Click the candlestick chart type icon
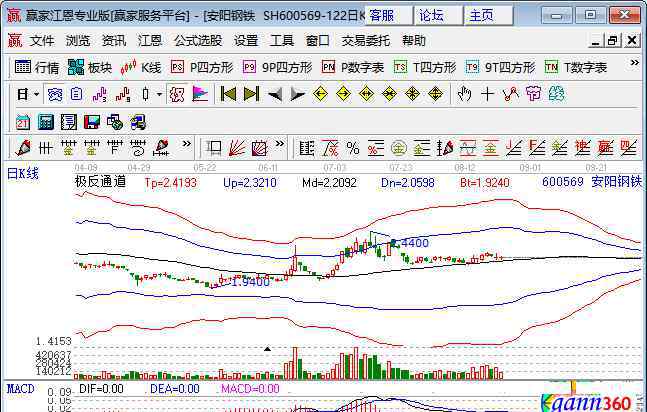647x412 pixels. click(145, 95)
